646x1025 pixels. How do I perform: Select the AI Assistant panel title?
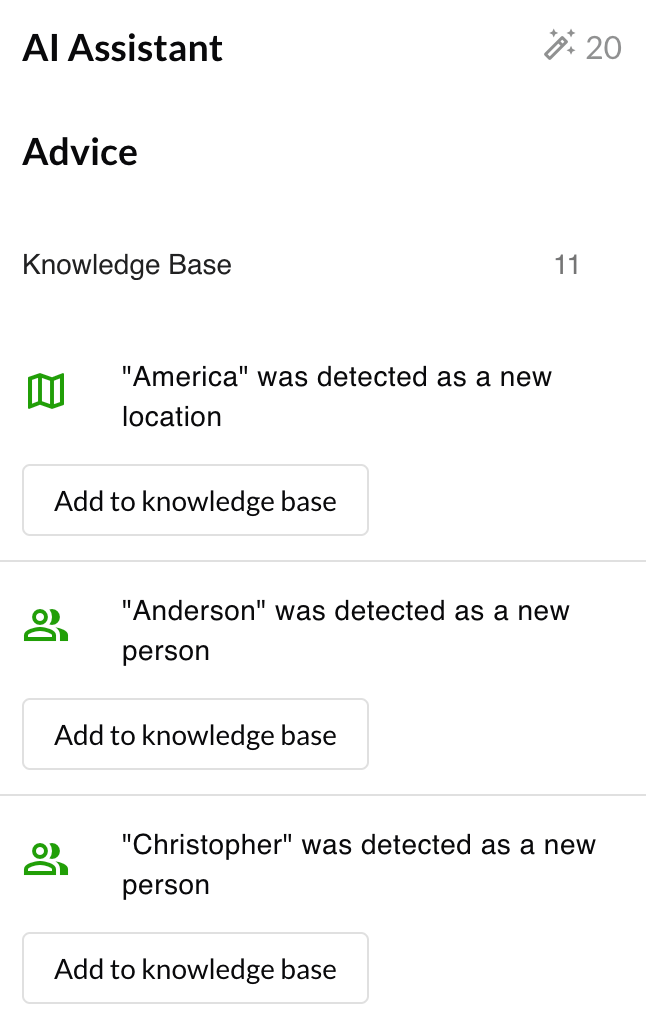[123, 48]
